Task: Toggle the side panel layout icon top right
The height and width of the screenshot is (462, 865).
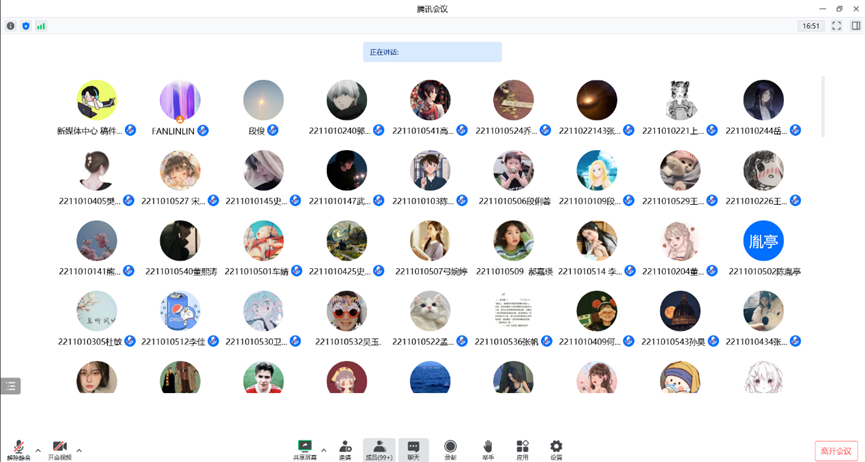Action: coord(855,26)
